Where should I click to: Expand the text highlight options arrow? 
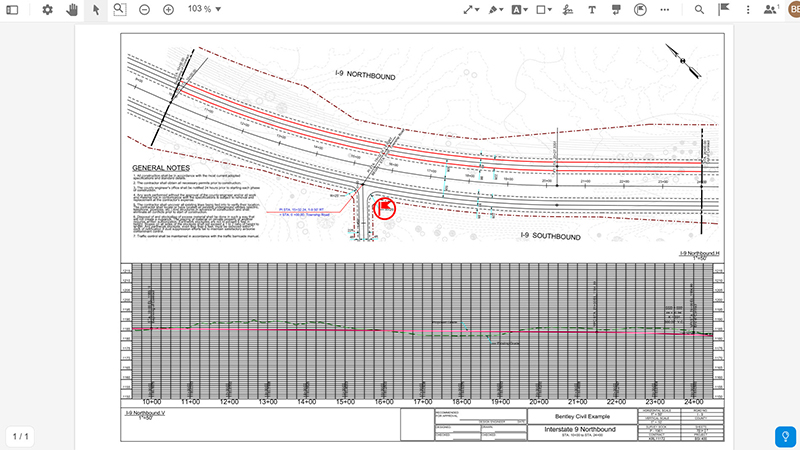[x=525, y=10]
